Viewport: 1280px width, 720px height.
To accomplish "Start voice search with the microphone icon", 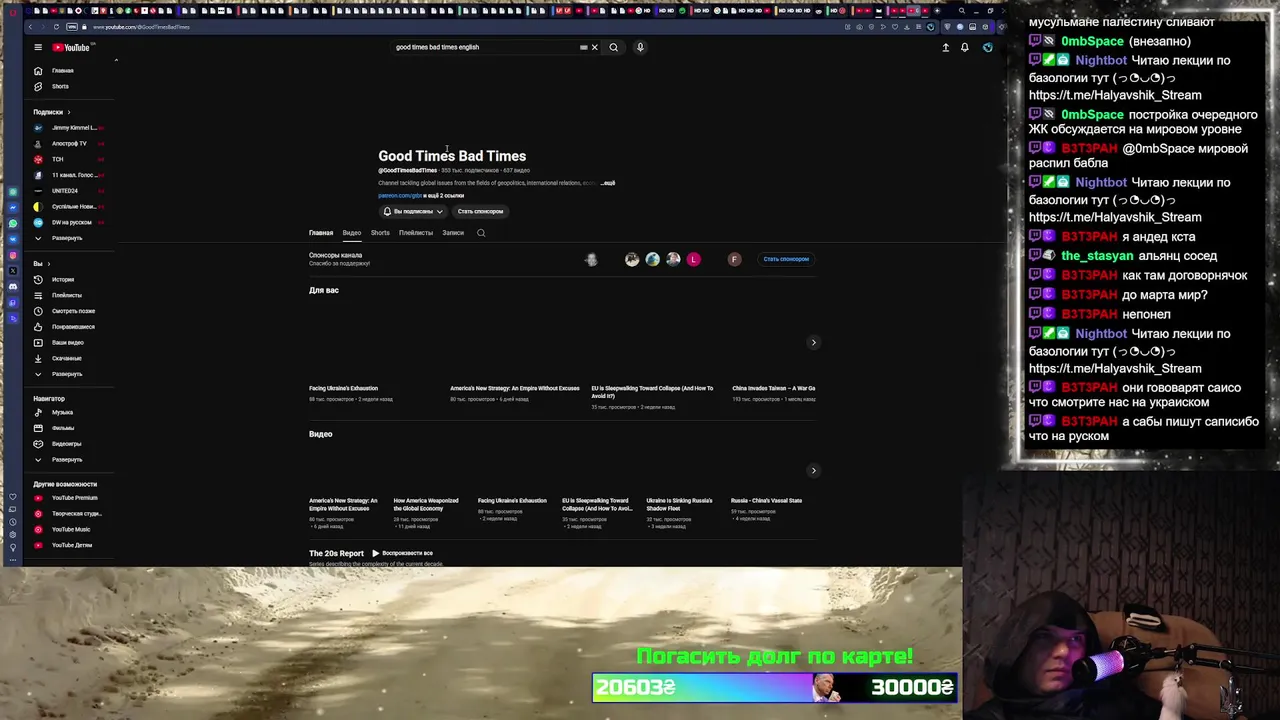I will [640, 47].
